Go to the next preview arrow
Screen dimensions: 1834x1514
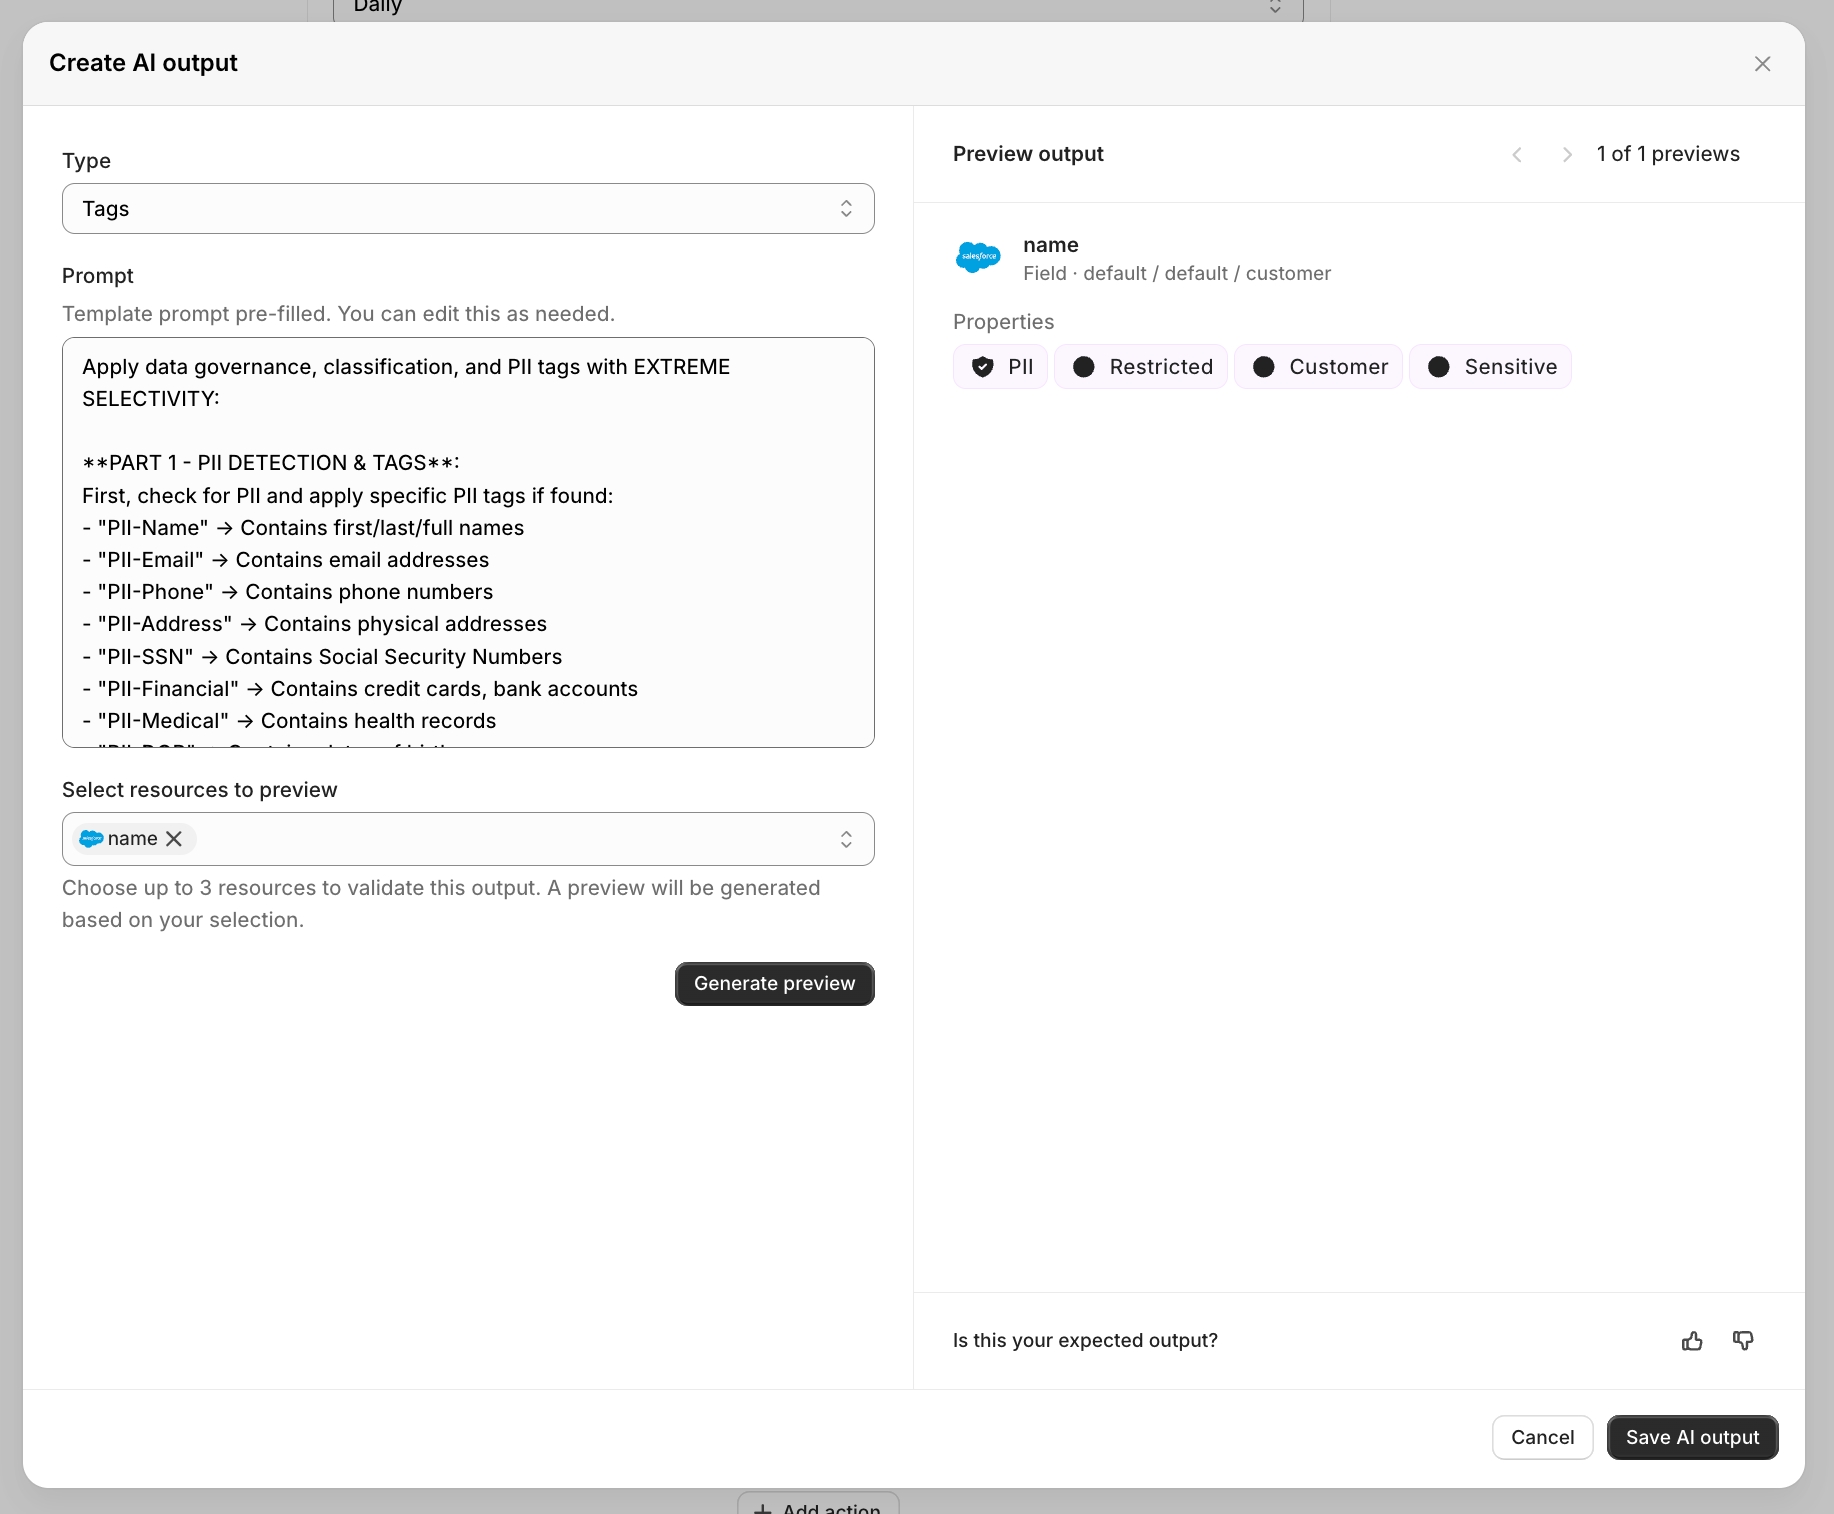tap(1567, 155)
